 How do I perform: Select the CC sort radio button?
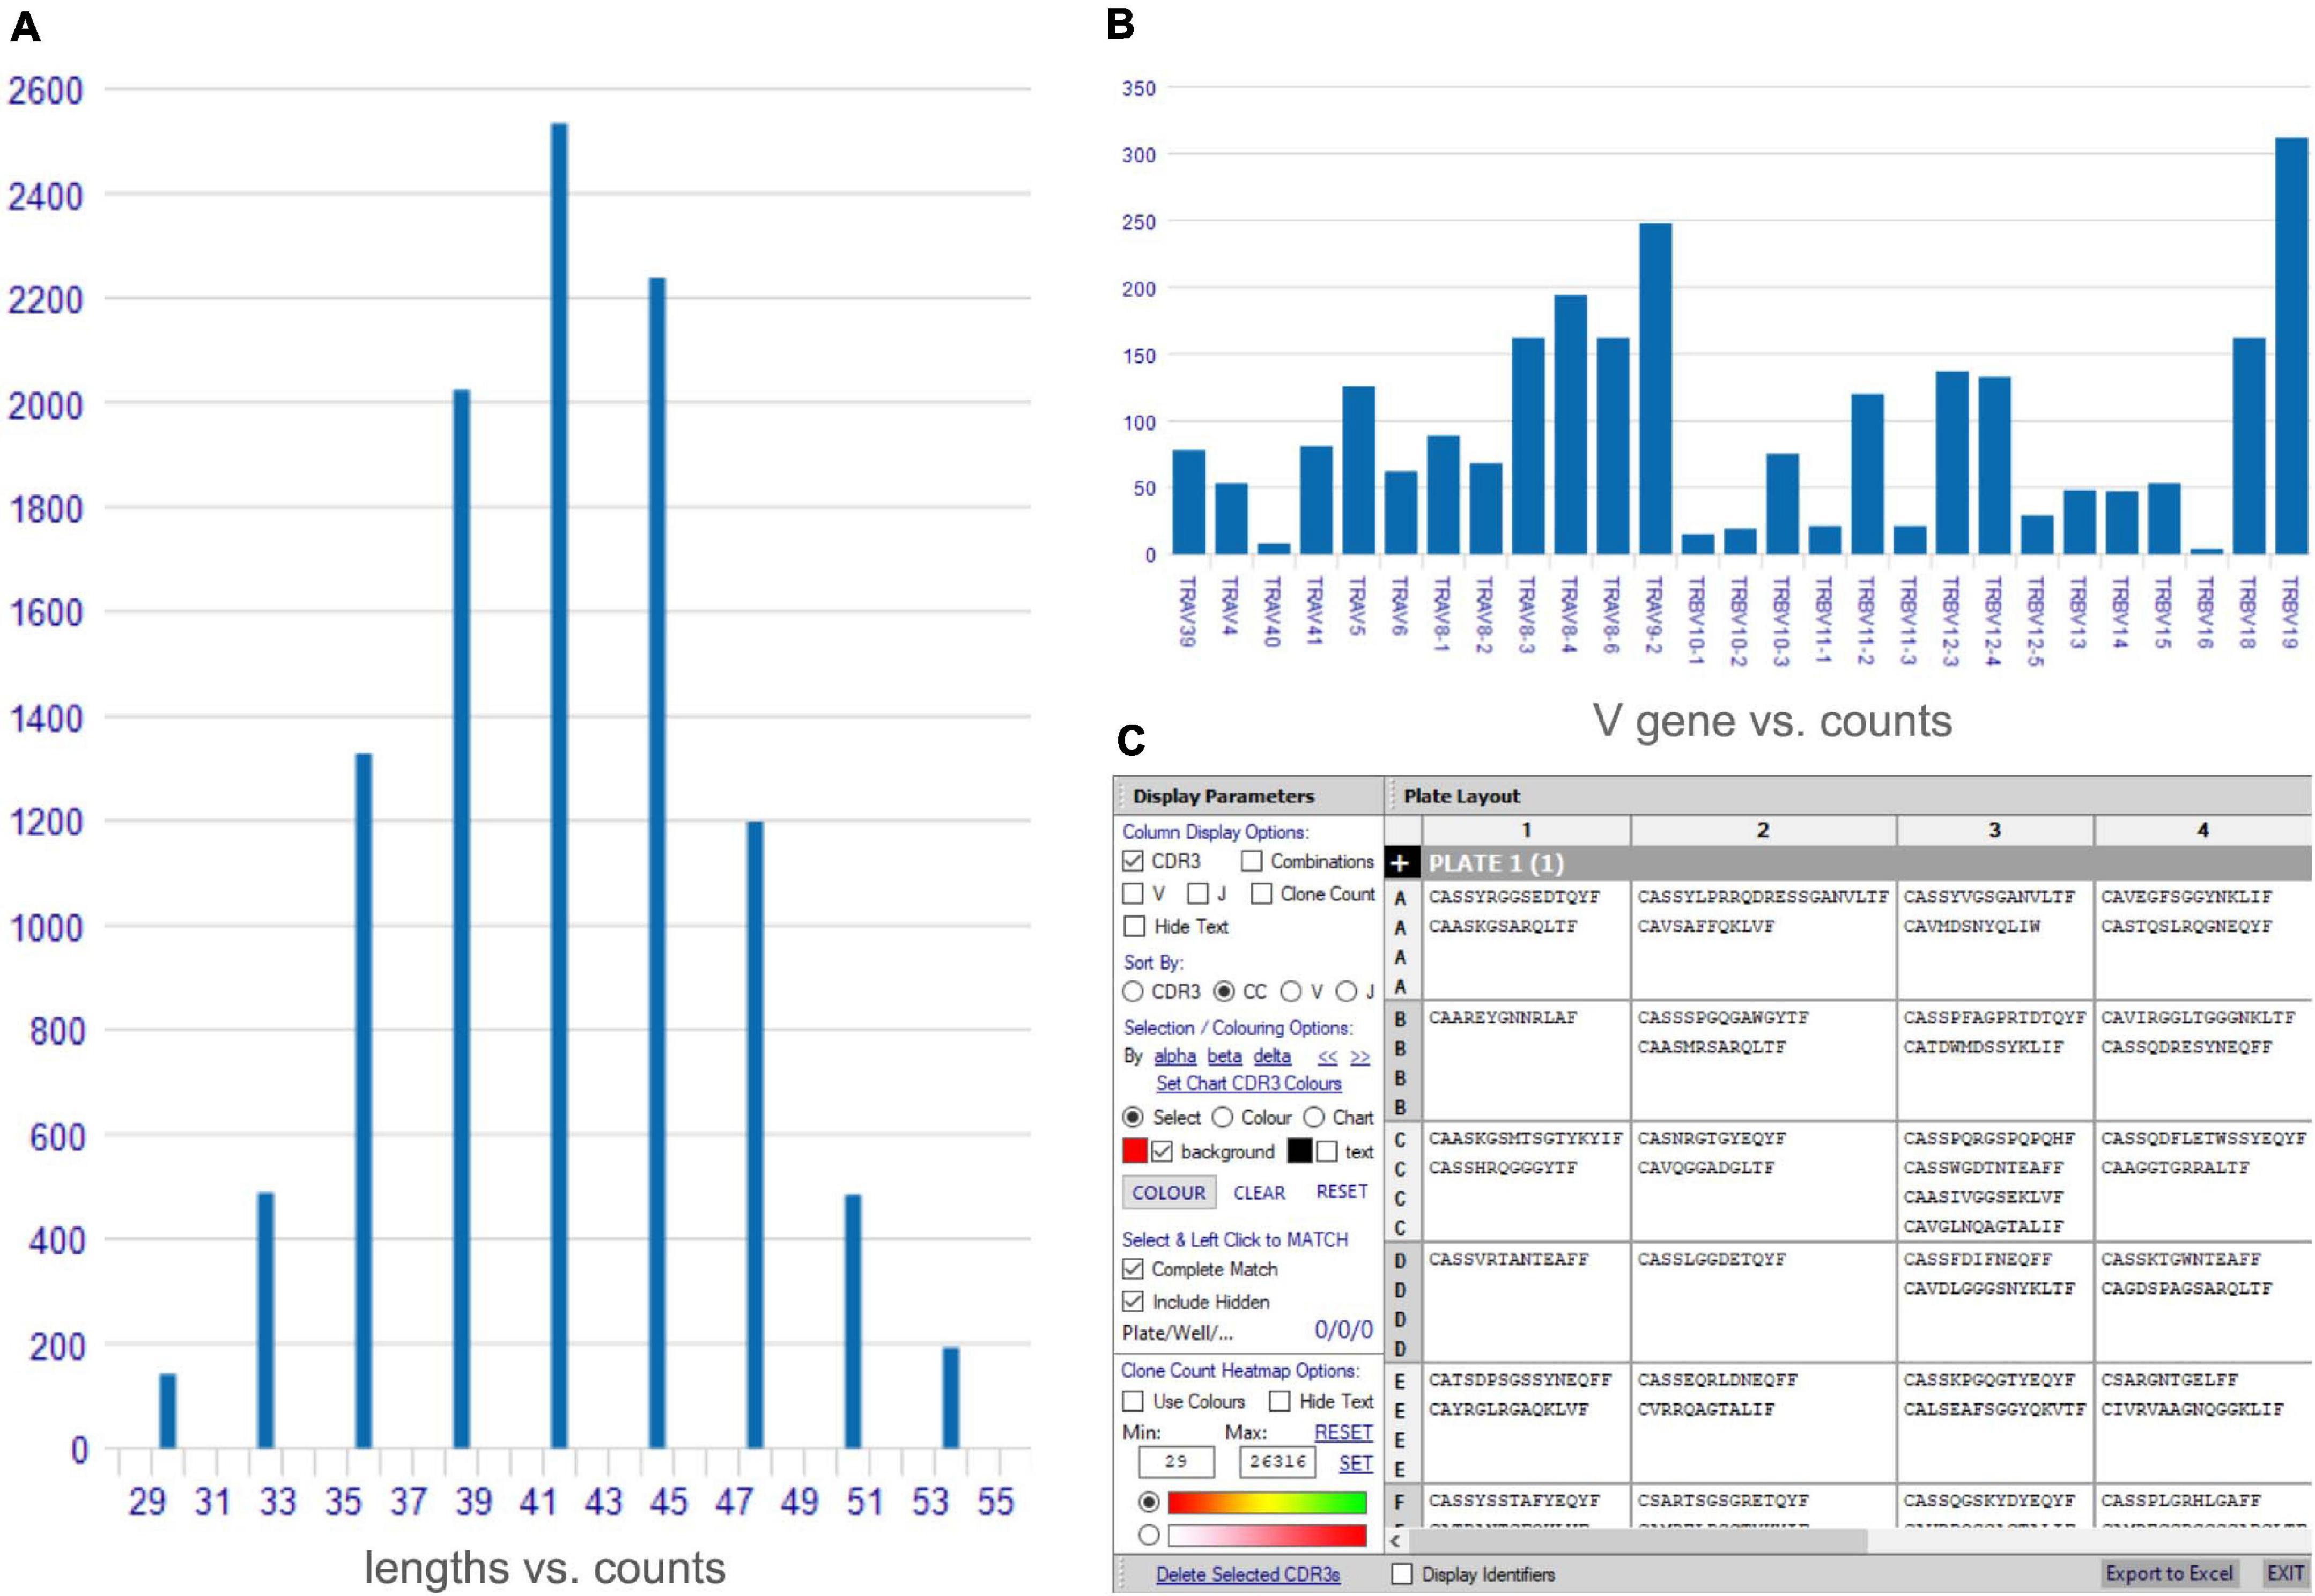pos(1224,991)
